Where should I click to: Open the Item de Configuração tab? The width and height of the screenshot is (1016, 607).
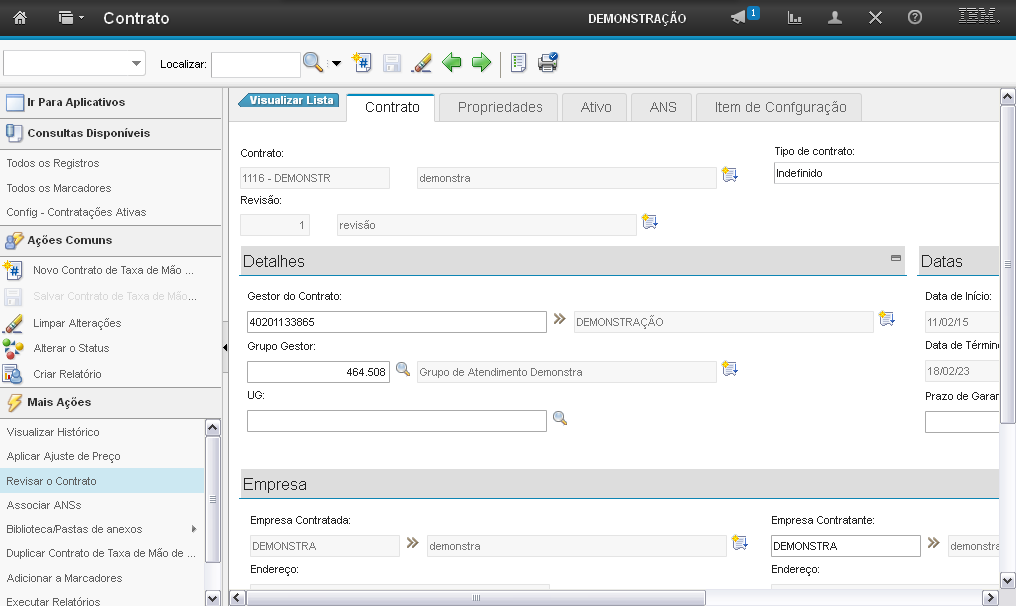pos(780,108)
